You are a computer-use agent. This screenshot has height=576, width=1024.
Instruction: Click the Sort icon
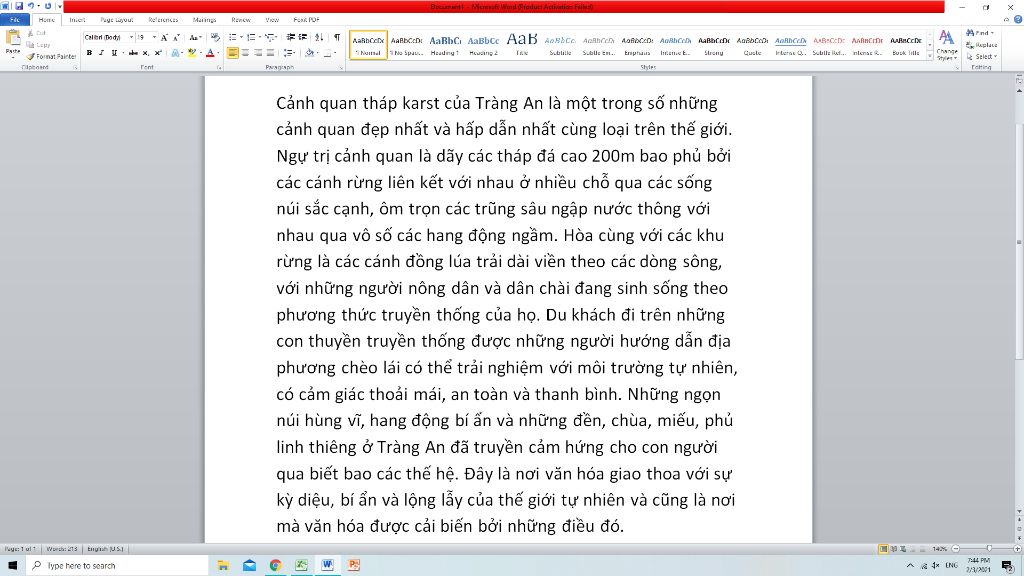click(319, 38)
